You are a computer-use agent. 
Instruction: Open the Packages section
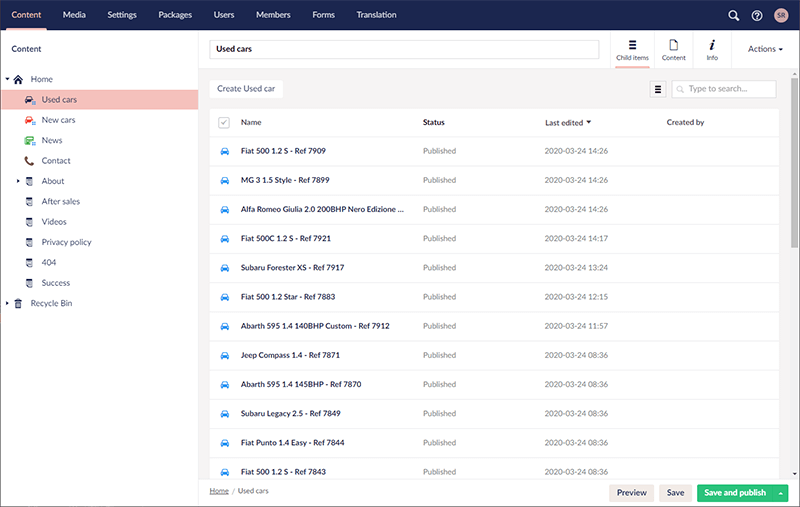(175, 15)
